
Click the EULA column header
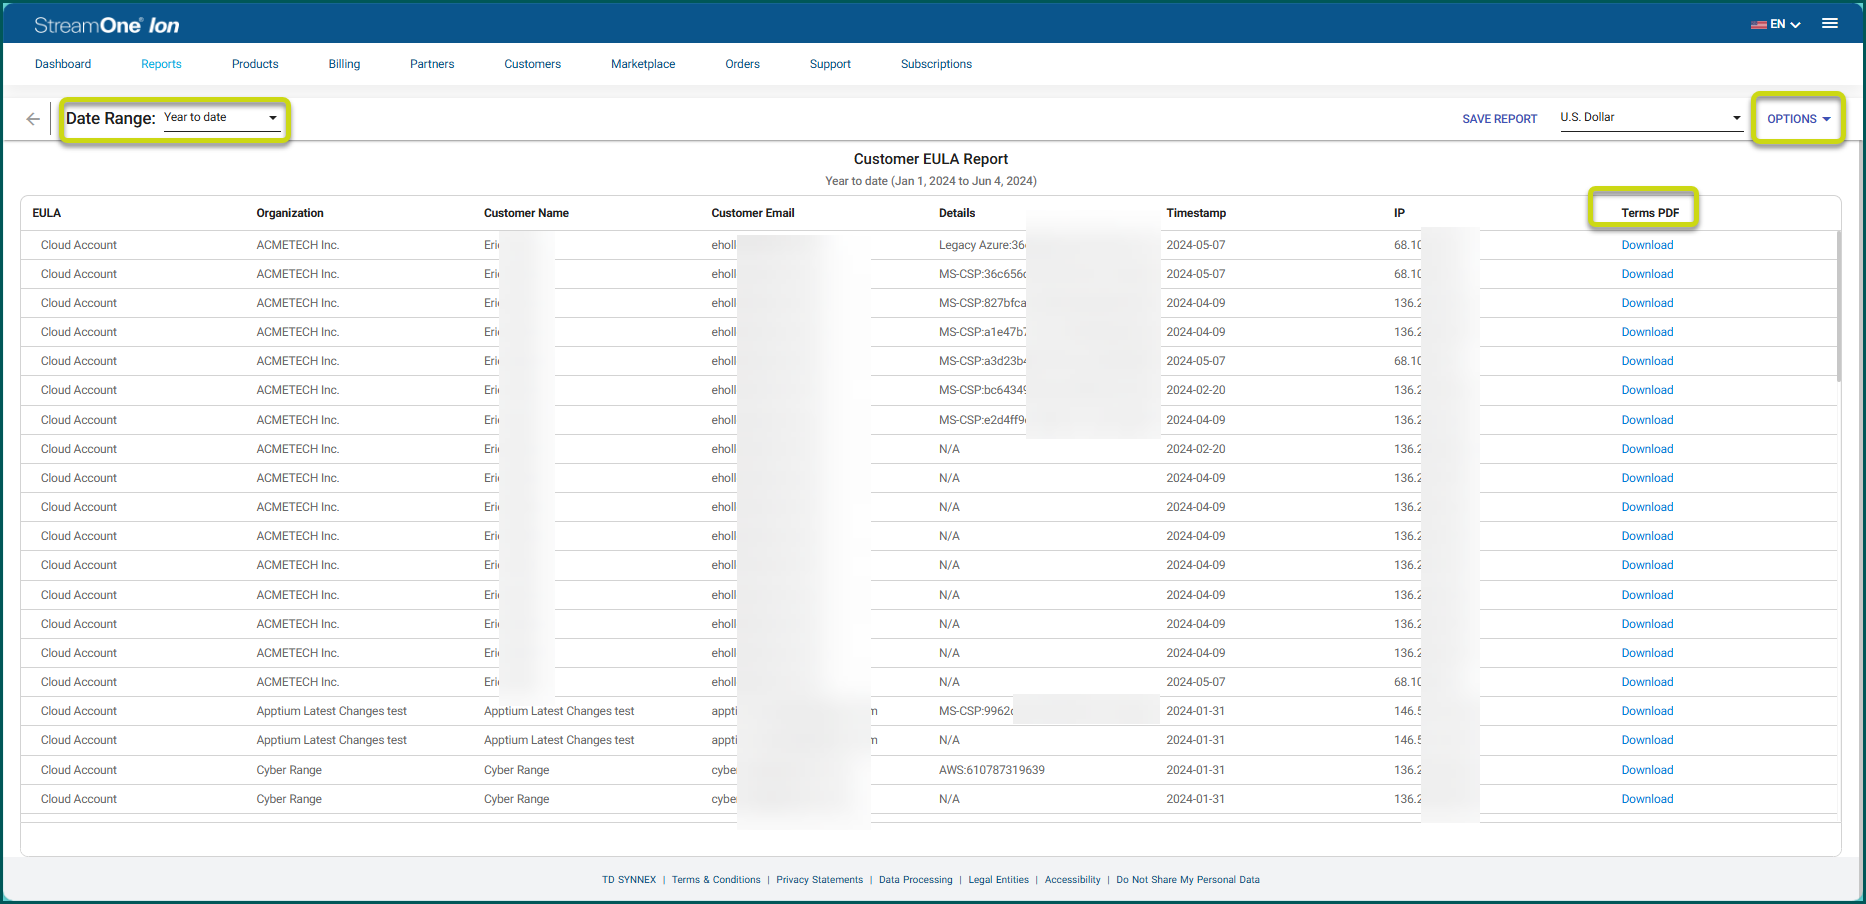[x=46, y=213]
